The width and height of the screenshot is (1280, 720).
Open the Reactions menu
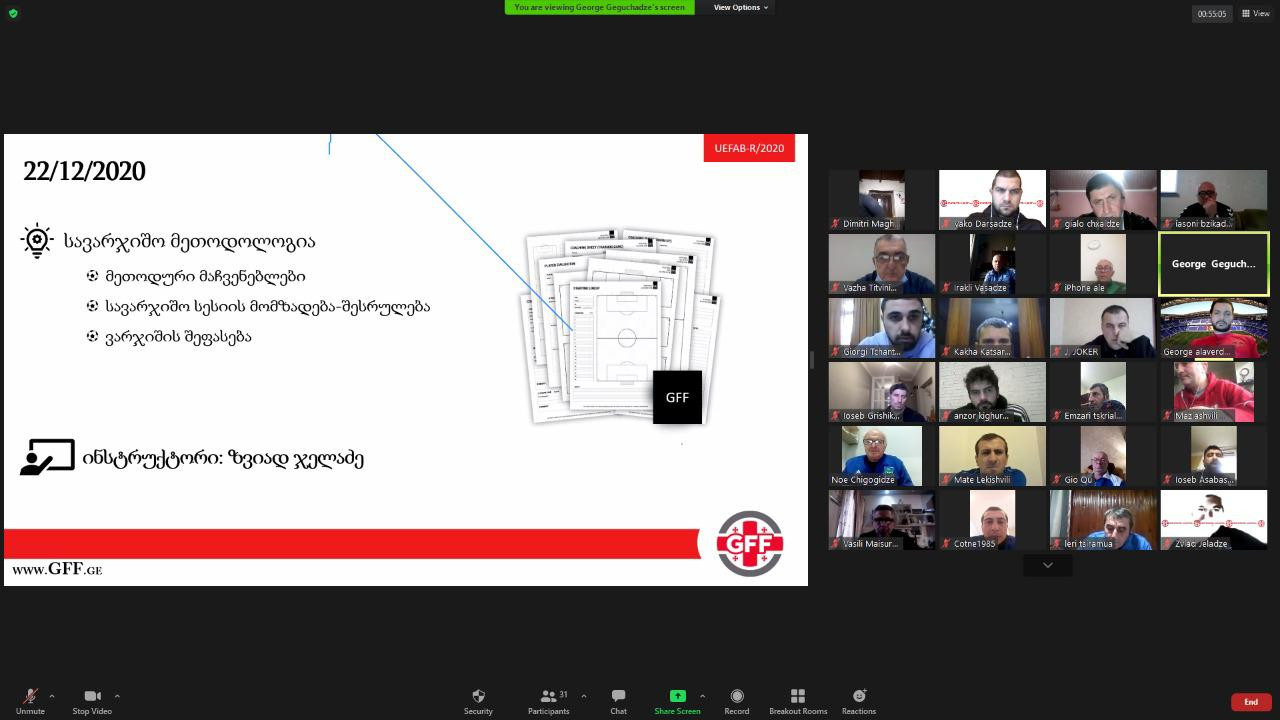858,696
